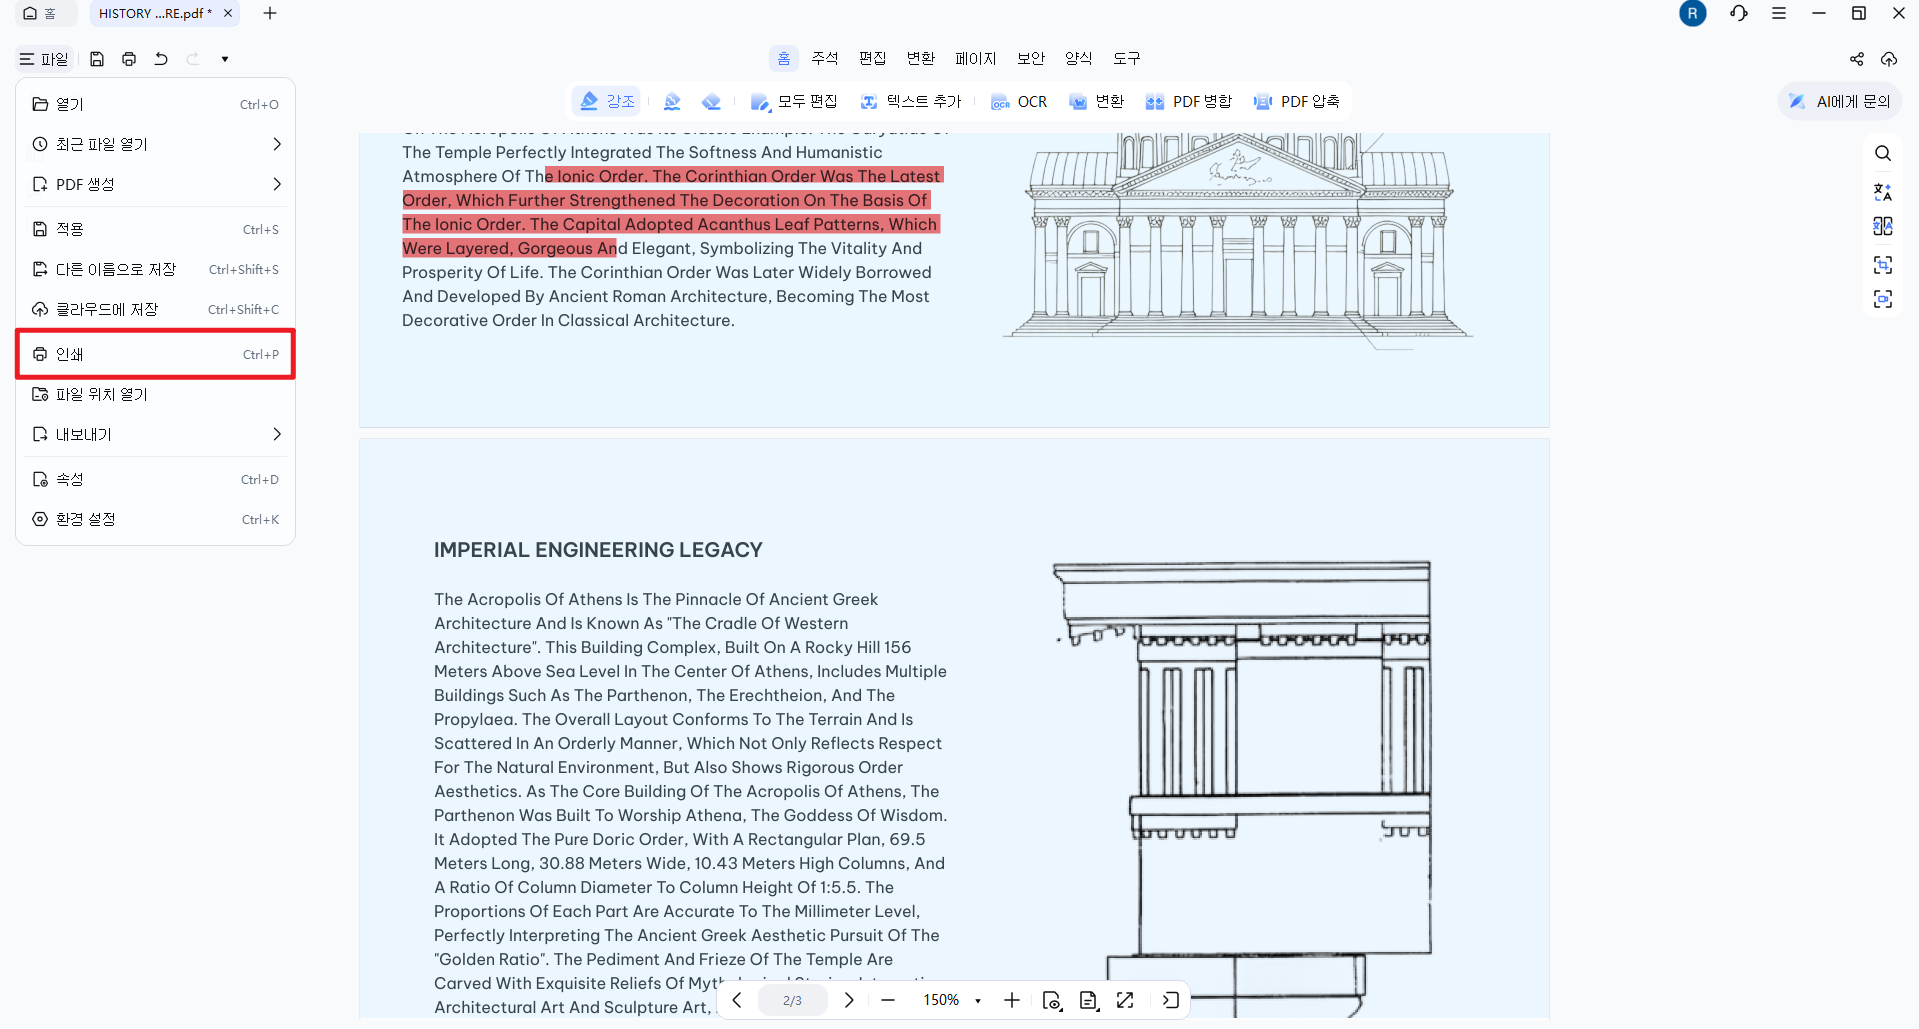Zoom out with the minus button
1919x1029 pixels.
888,1000
